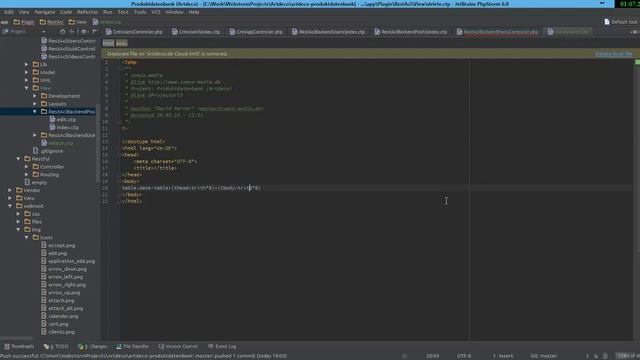The image size is (640, 360).
Task: Switch to the RestAclBackendPostsController.php tab
Action: [497, 32]
